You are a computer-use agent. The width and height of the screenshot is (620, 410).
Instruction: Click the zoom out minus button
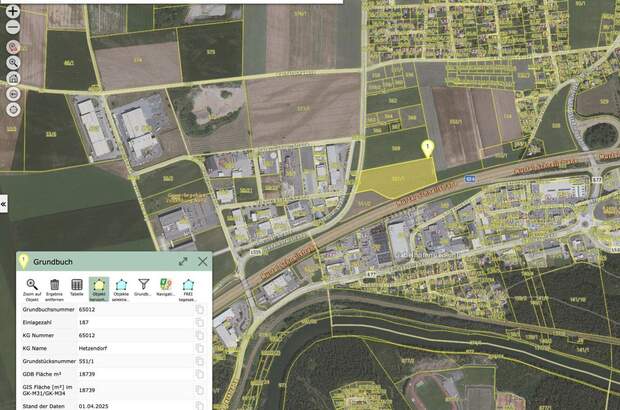coord(13,27)
